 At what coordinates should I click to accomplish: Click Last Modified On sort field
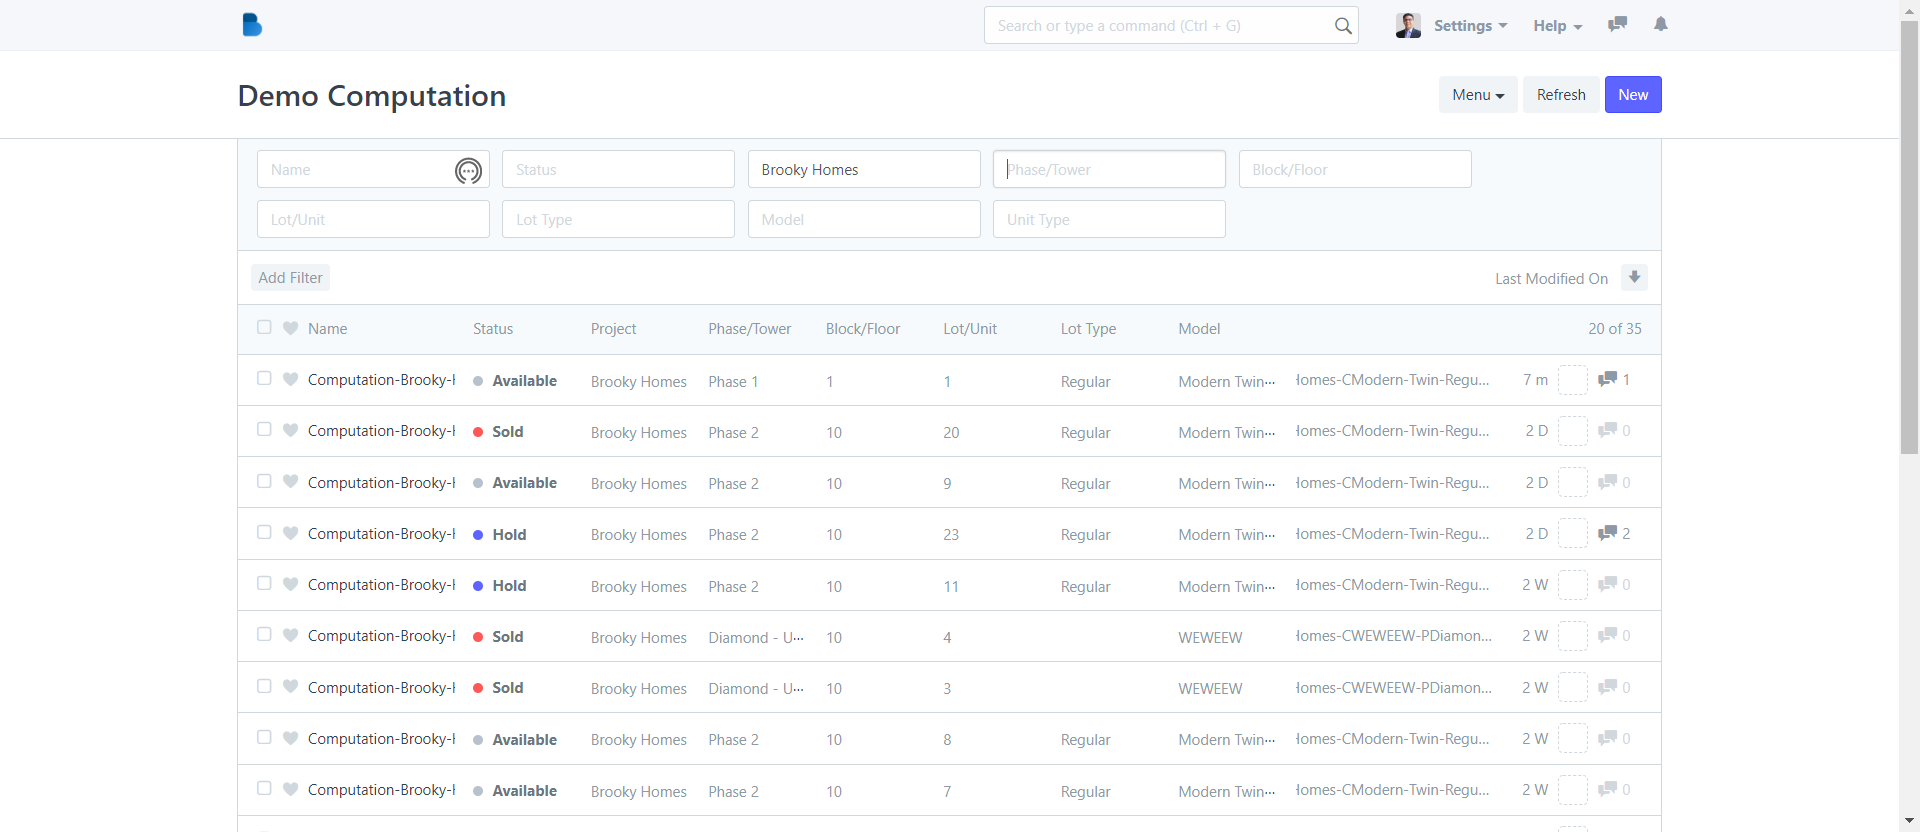click(1551, 279)
